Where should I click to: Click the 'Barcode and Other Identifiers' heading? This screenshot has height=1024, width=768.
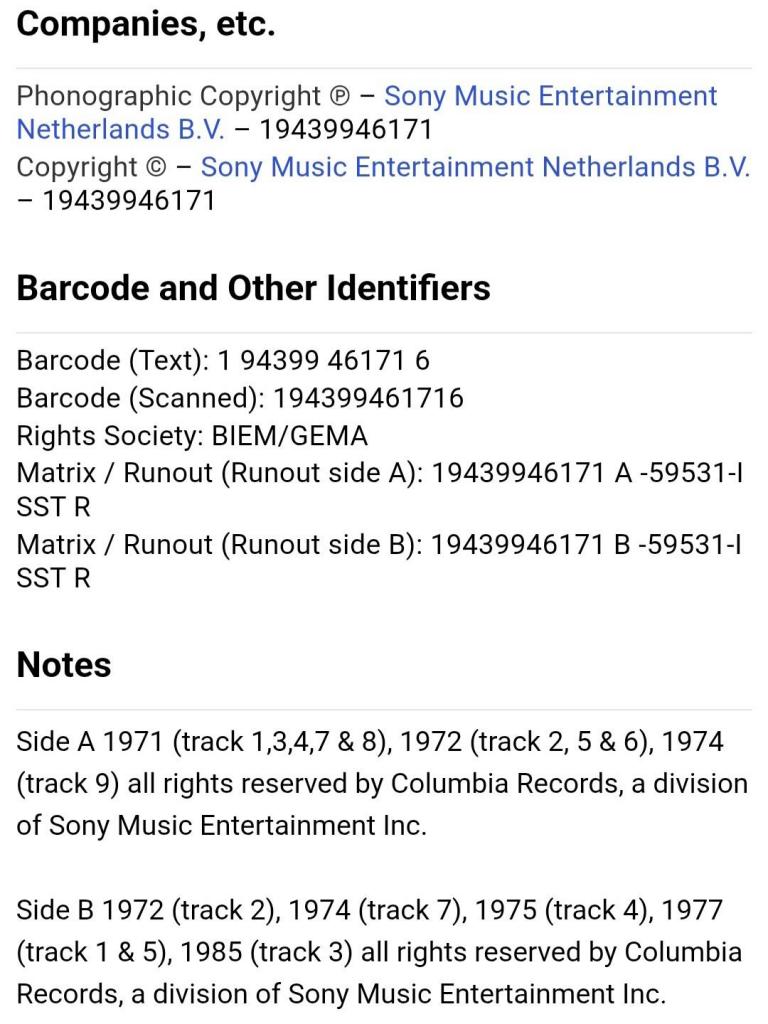253,288
